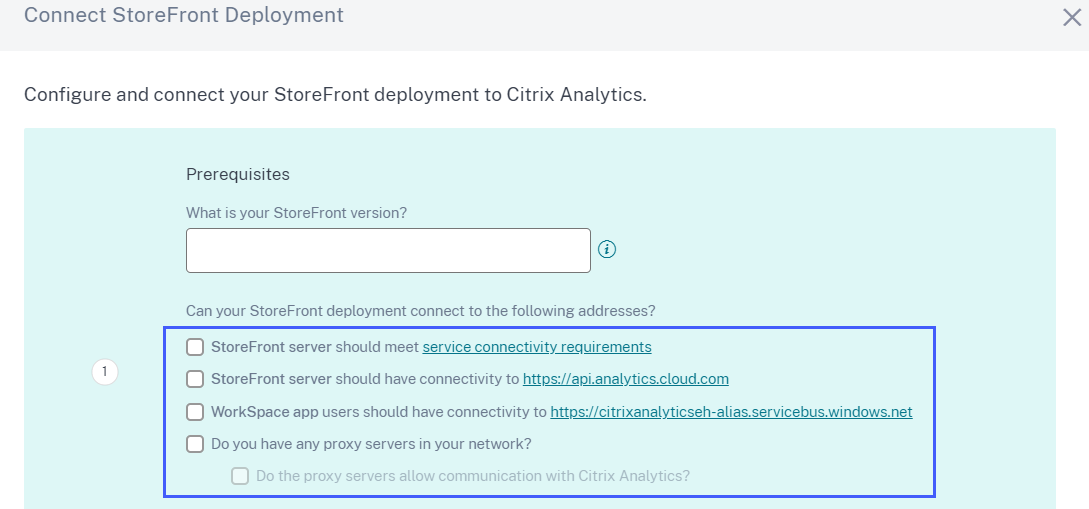This screenshot has height=509, width=1089.
Task: Check the service connectivity requirements checkbox
Action: click(x=195, y=347)
